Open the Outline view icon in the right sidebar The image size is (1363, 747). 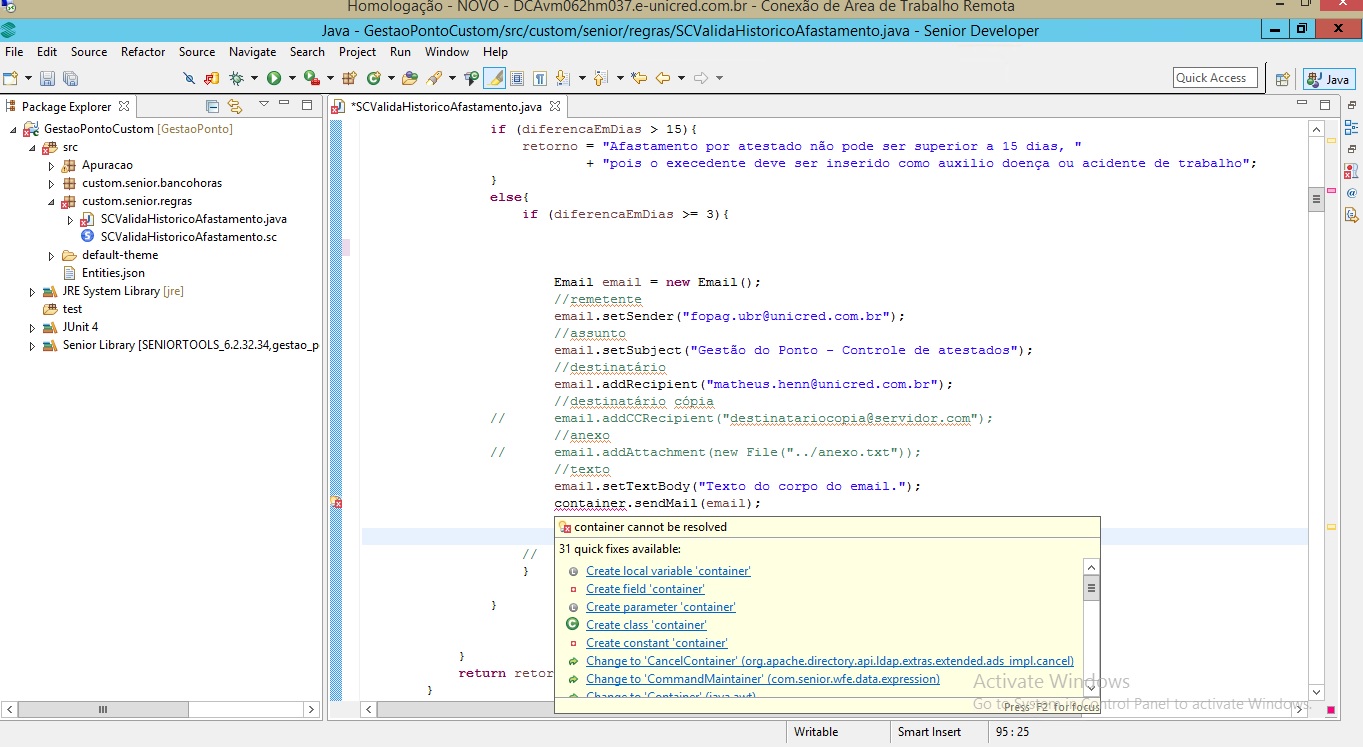click(1351, 127)
